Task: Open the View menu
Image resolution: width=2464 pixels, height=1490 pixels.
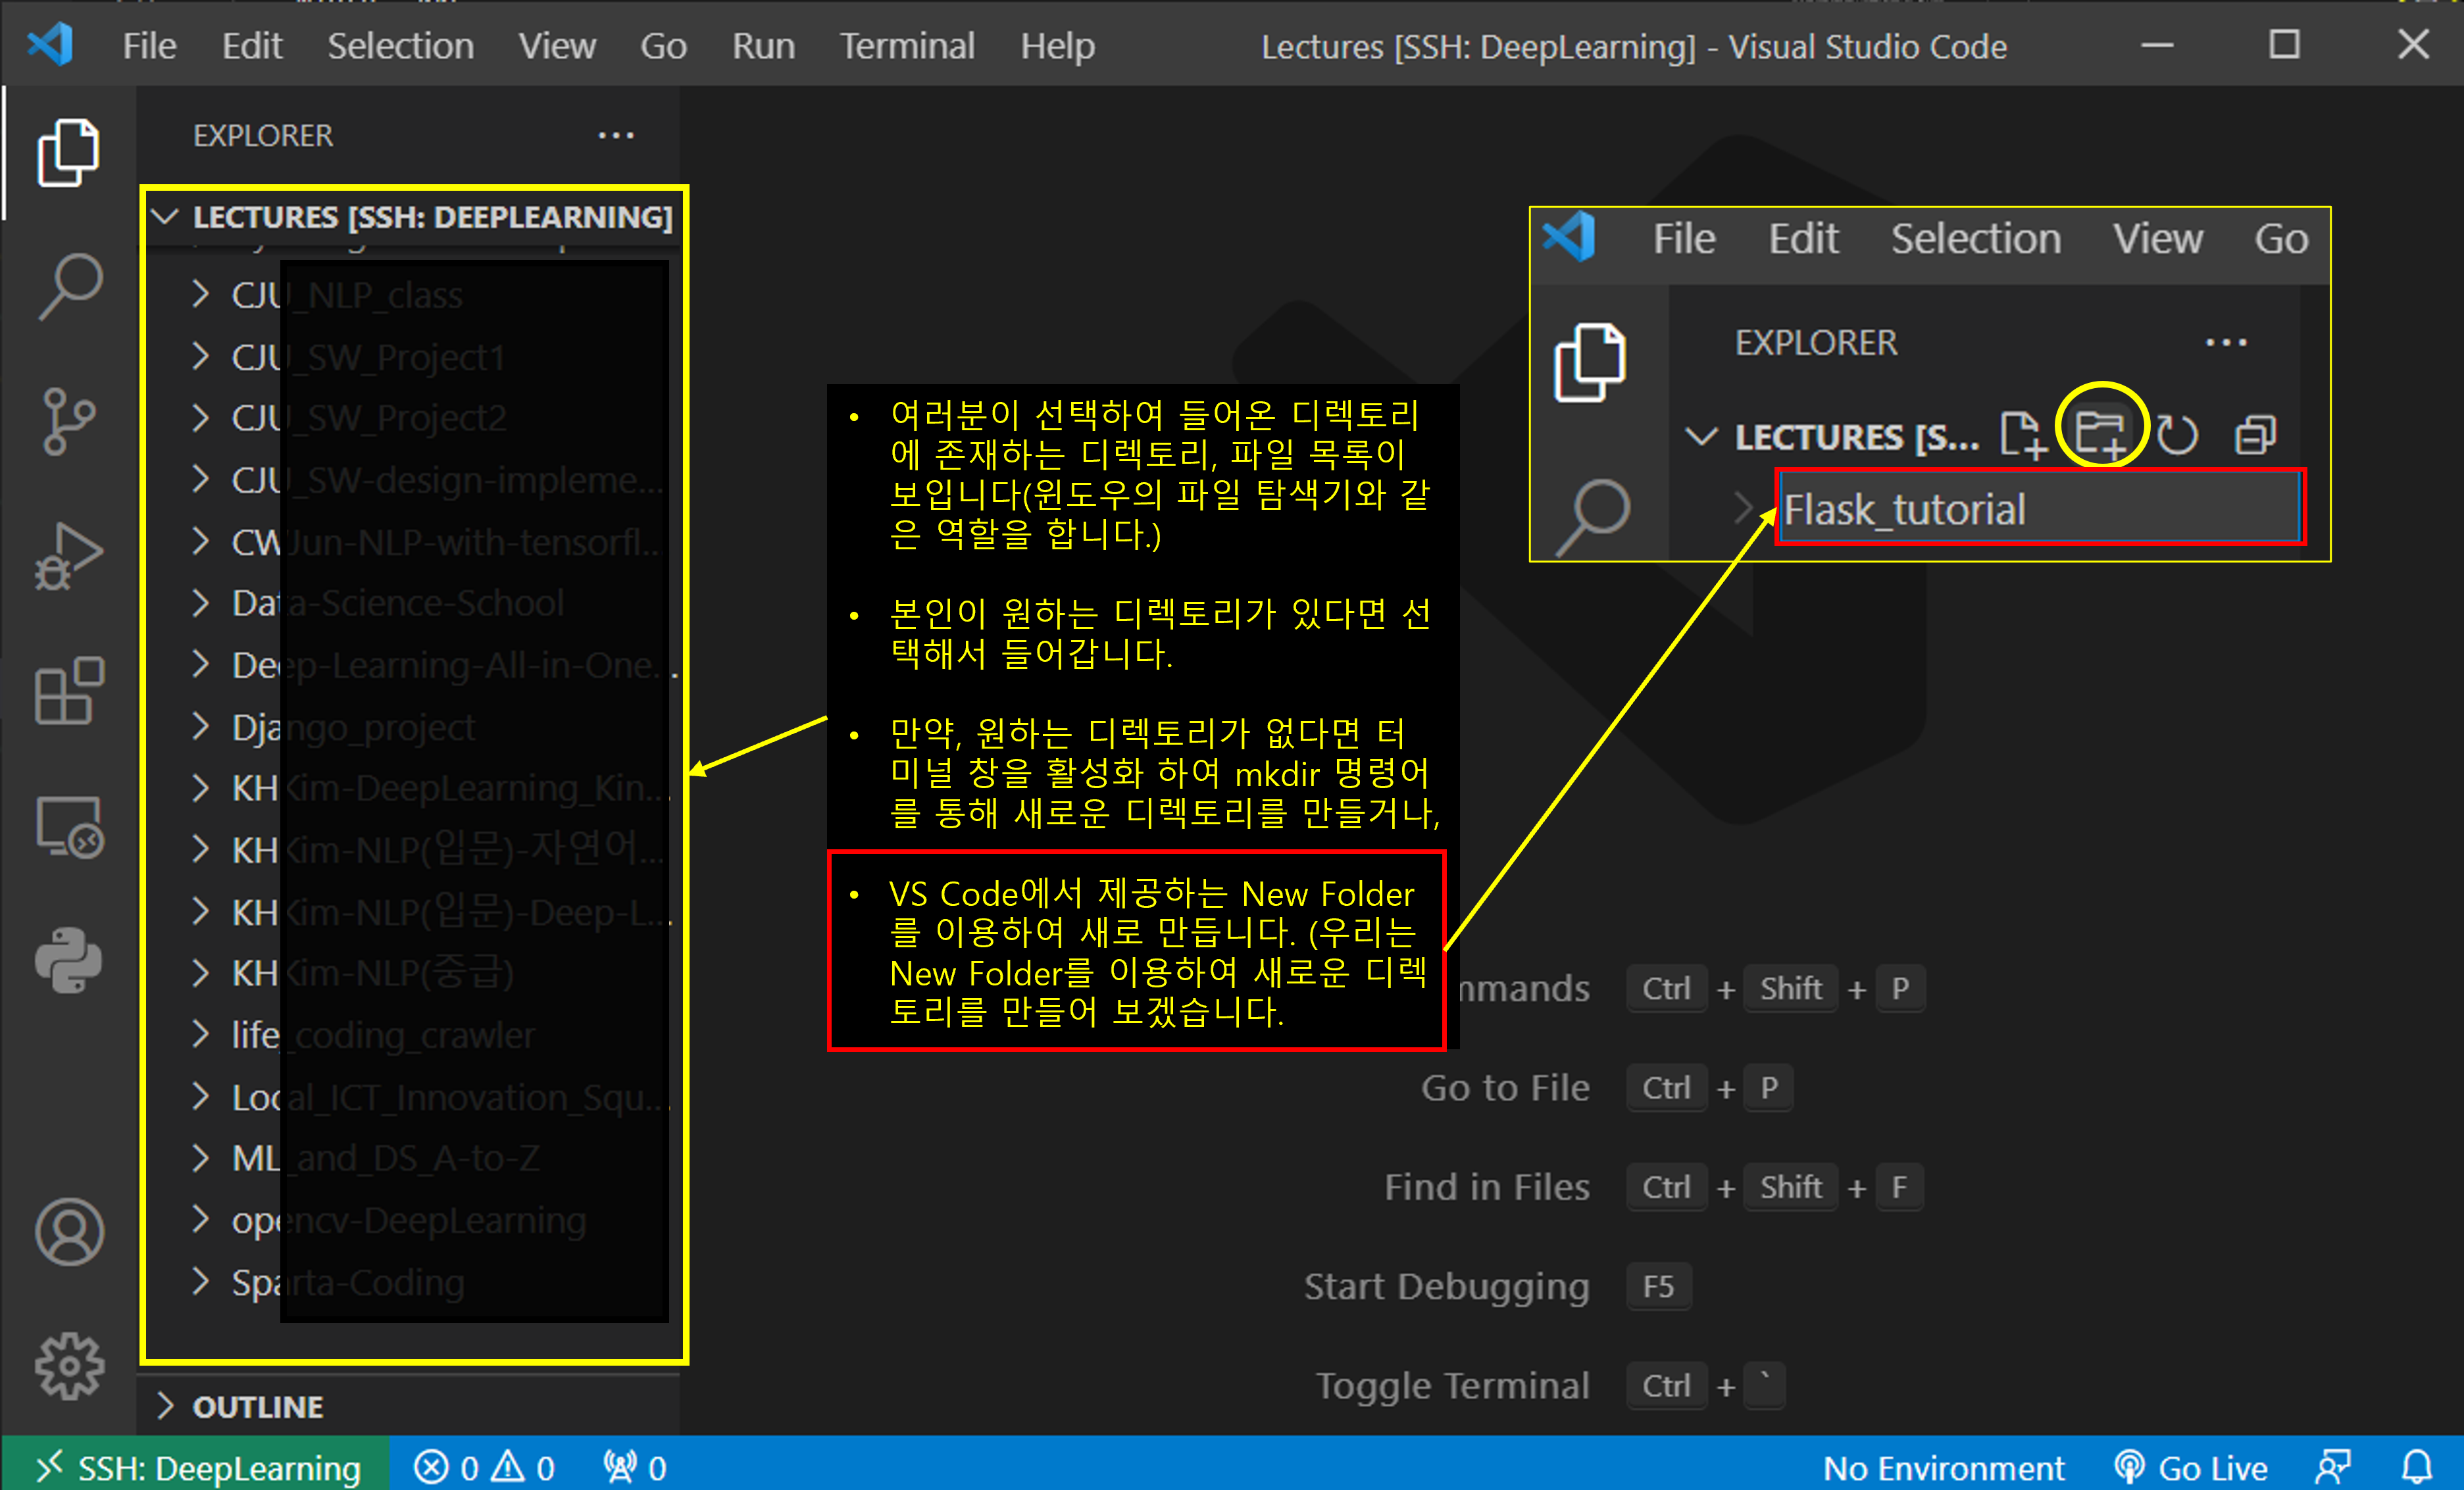Action: click(x=557, y=46)
